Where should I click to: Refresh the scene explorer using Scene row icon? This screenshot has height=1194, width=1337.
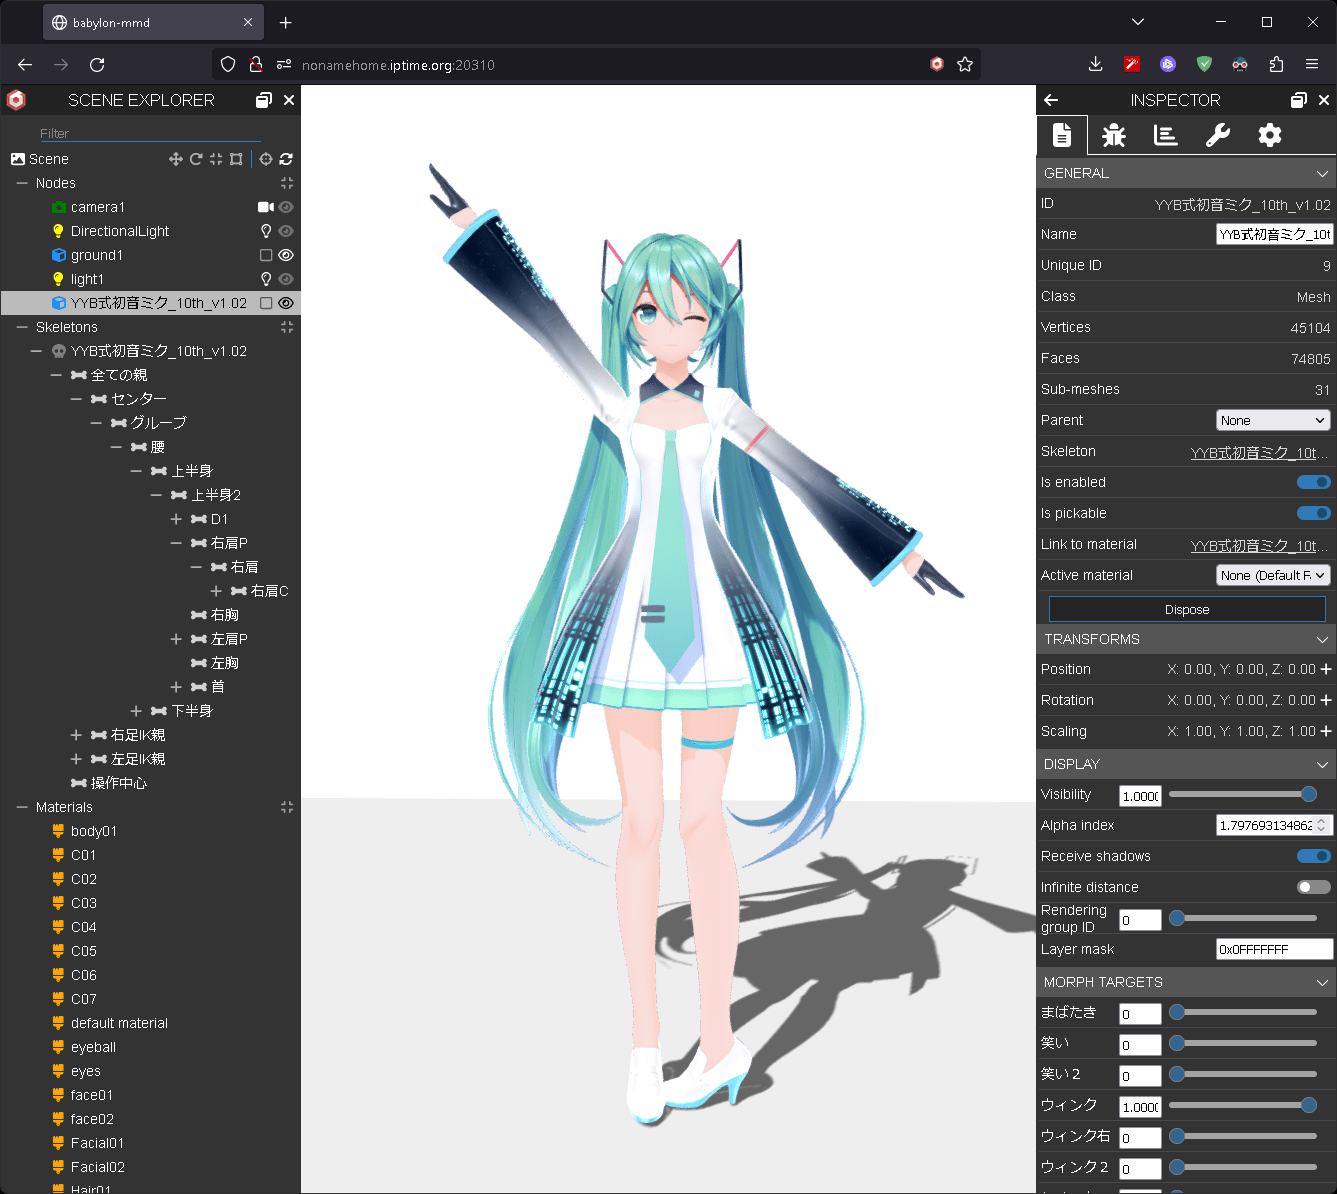[286, 159]
